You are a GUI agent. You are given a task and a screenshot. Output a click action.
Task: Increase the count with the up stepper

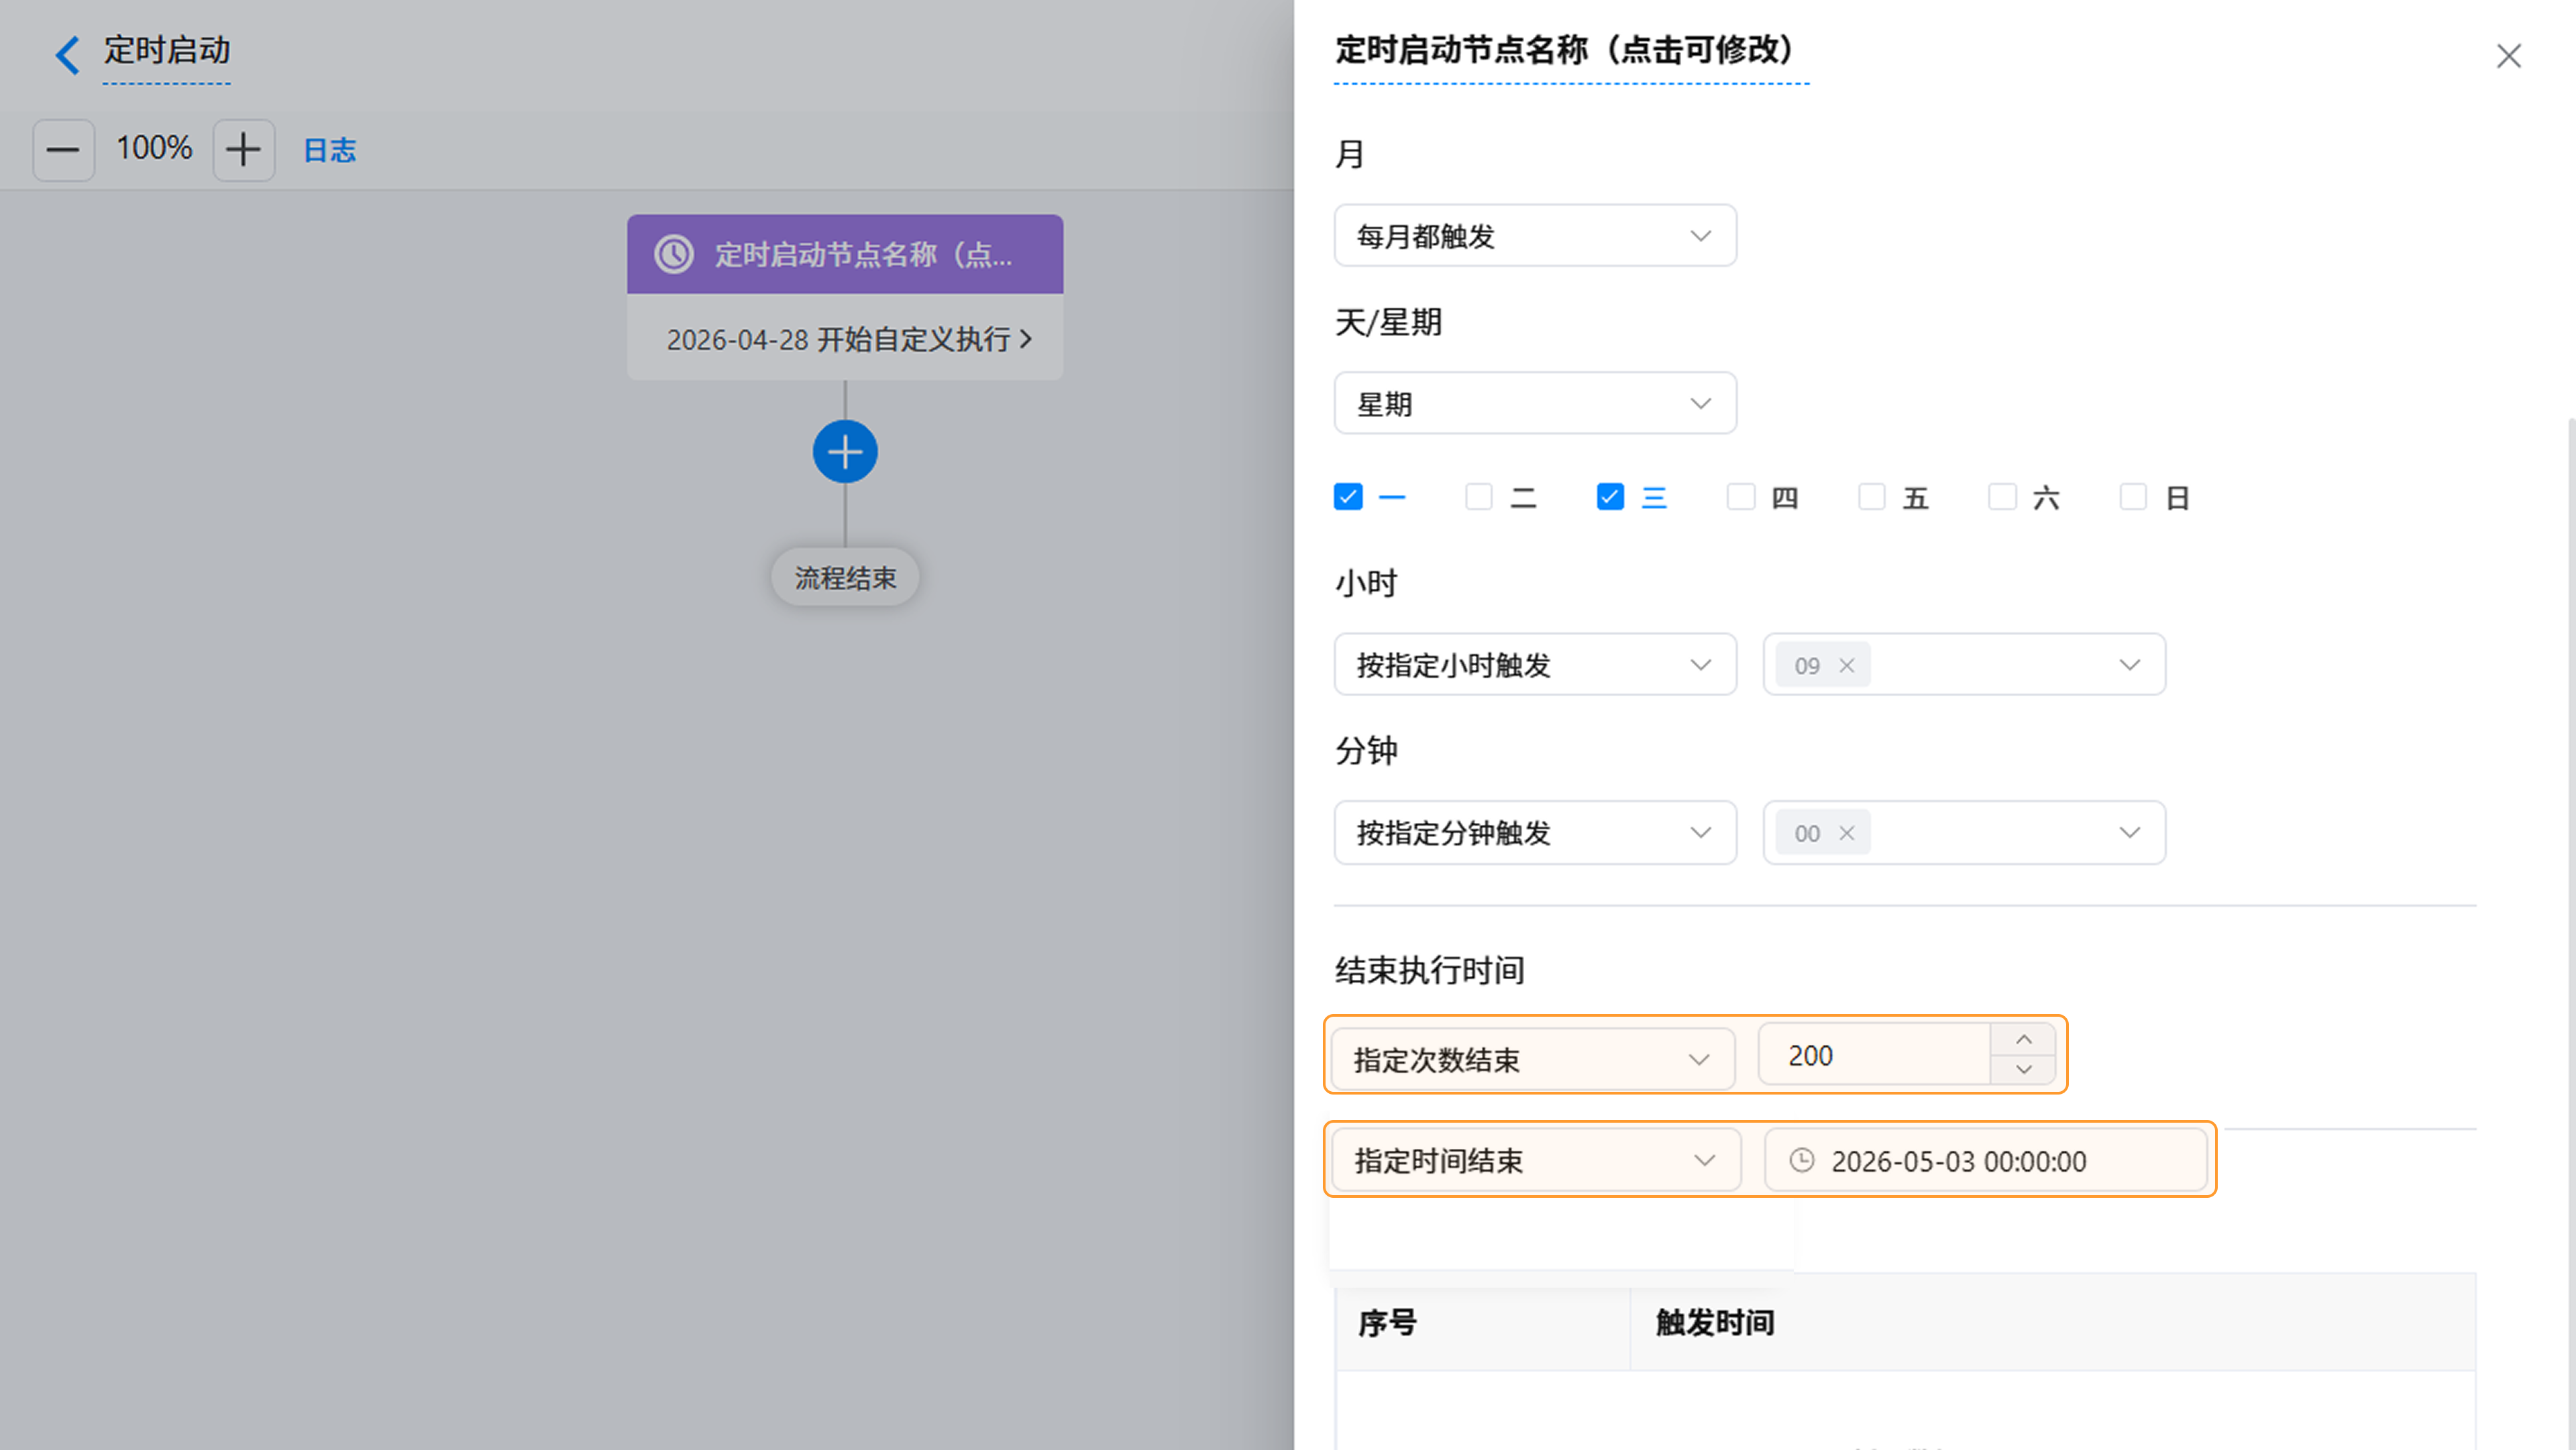click(x=2023, y=1040)
